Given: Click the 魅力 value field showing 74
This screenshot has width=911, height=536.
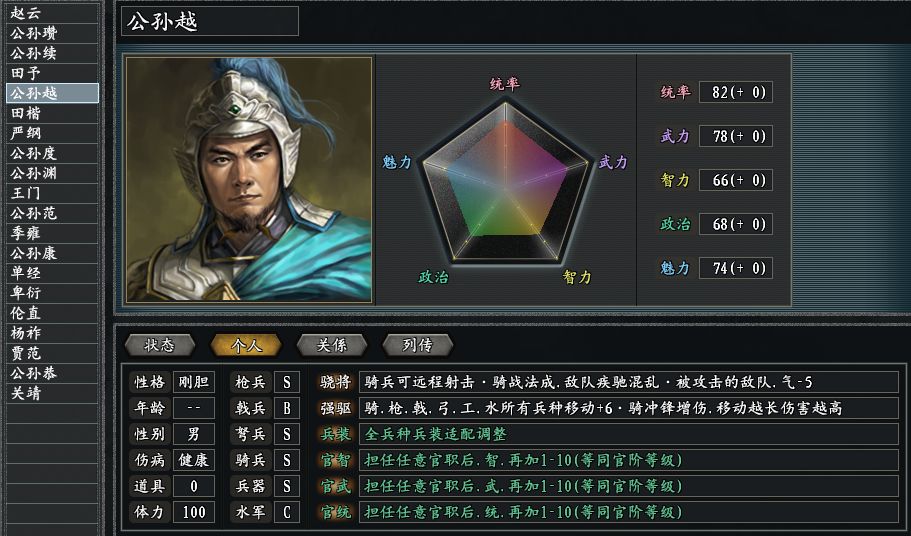Looking at the screenshot, I should pos(735,268).
